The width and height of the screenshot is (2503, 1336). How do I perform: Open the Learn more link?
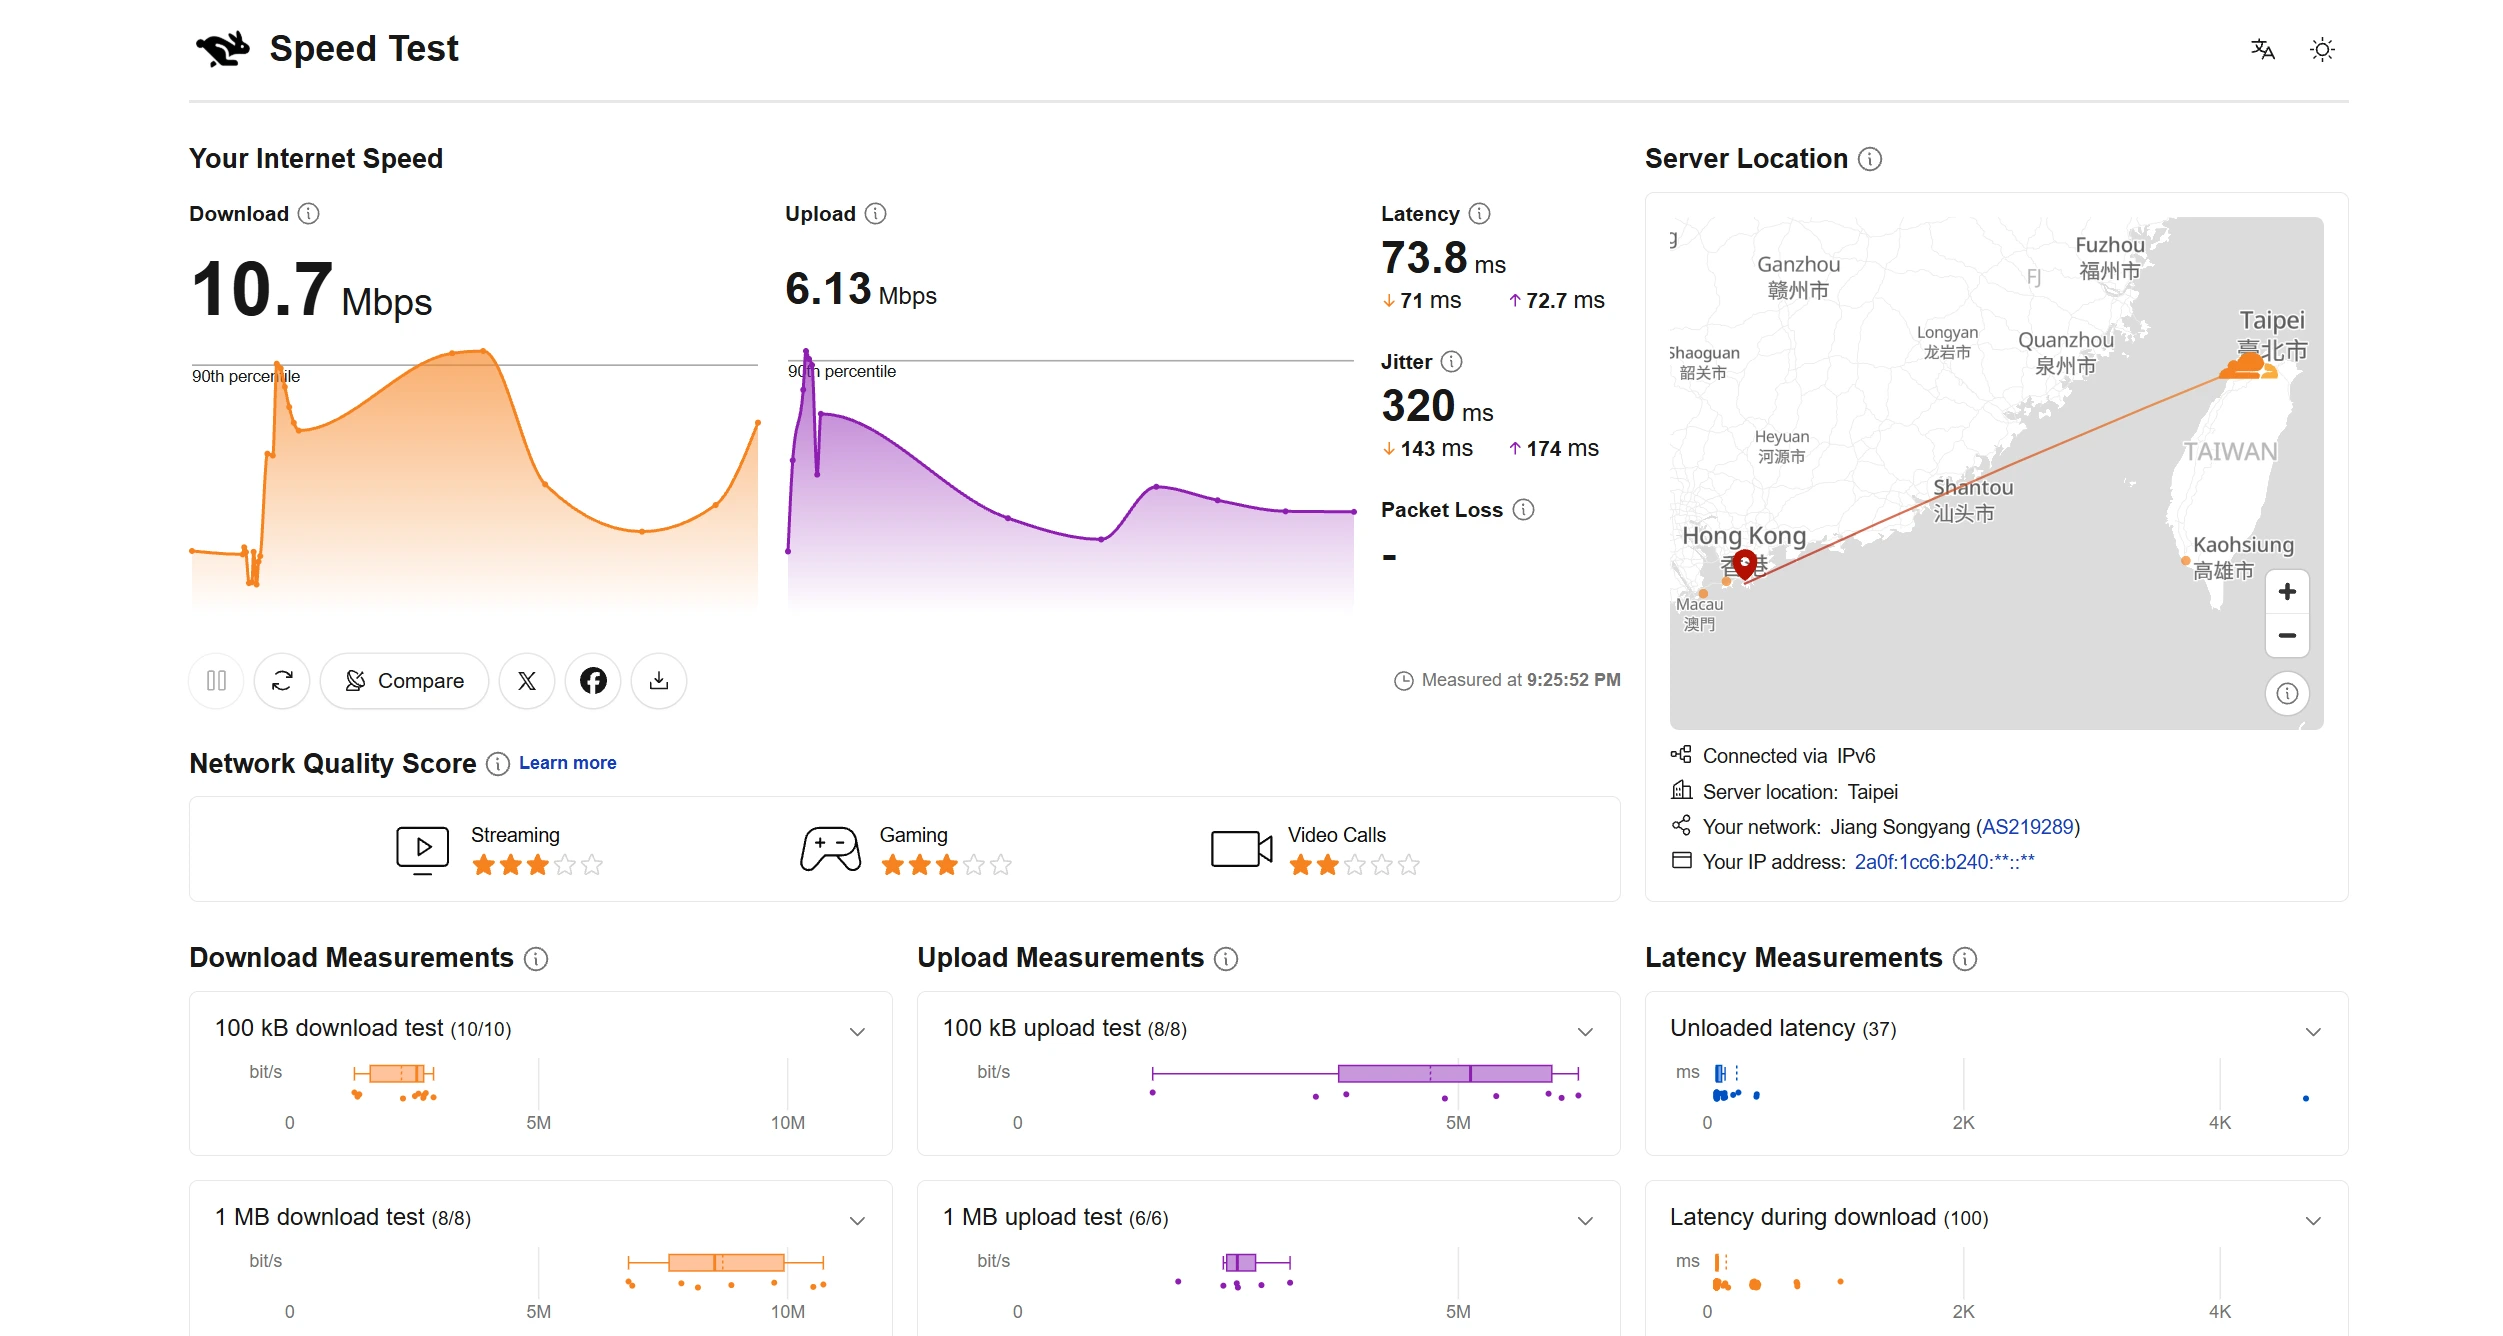[567, 763]
